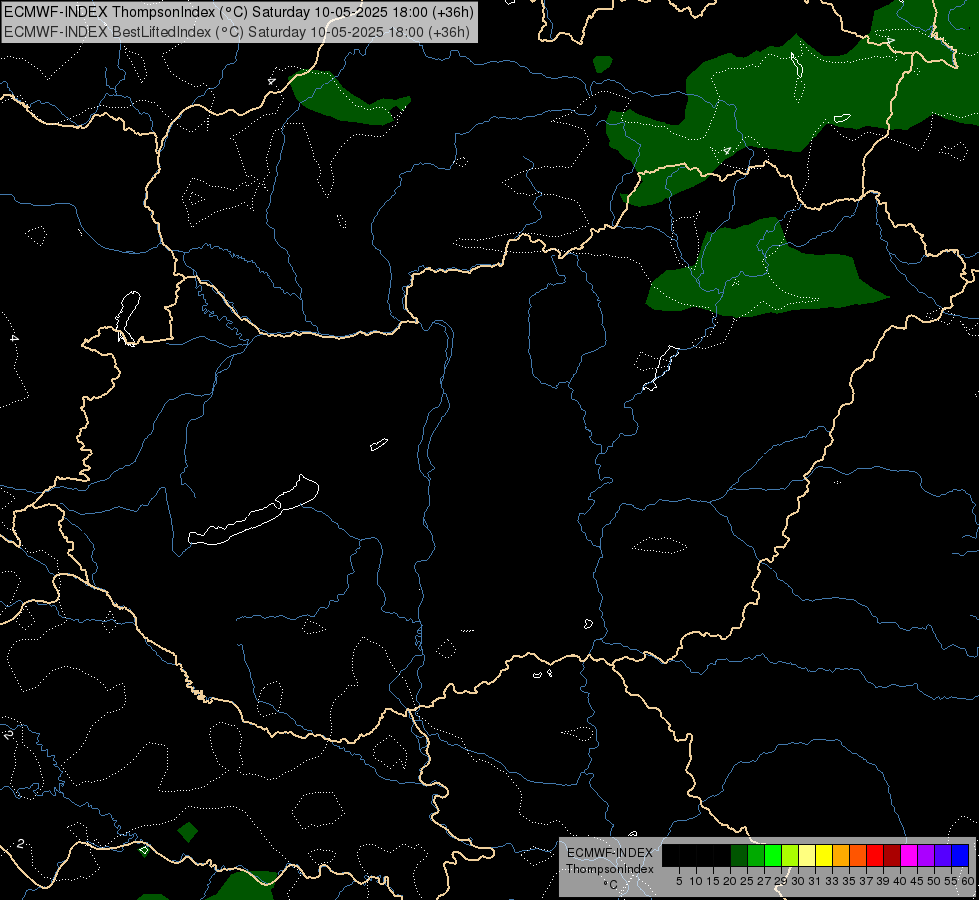This screenshot has height=900, width=979.
Task: Click the ThompsonIndex label in the legend
Action: click(x=610, y=869)
